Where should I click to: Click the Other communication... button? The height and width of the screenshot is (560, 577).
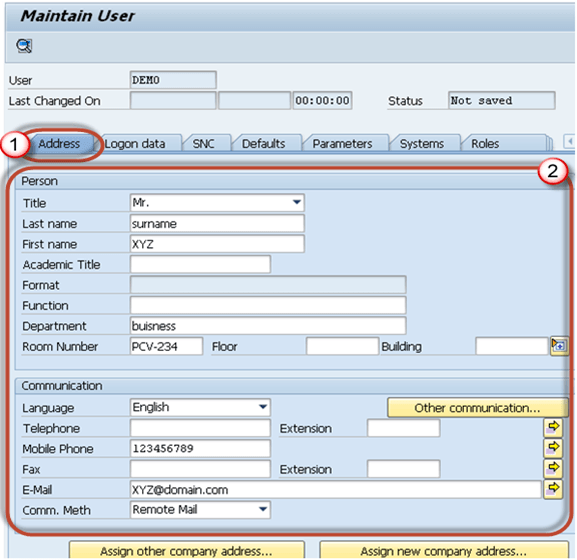tap(477, 408)
